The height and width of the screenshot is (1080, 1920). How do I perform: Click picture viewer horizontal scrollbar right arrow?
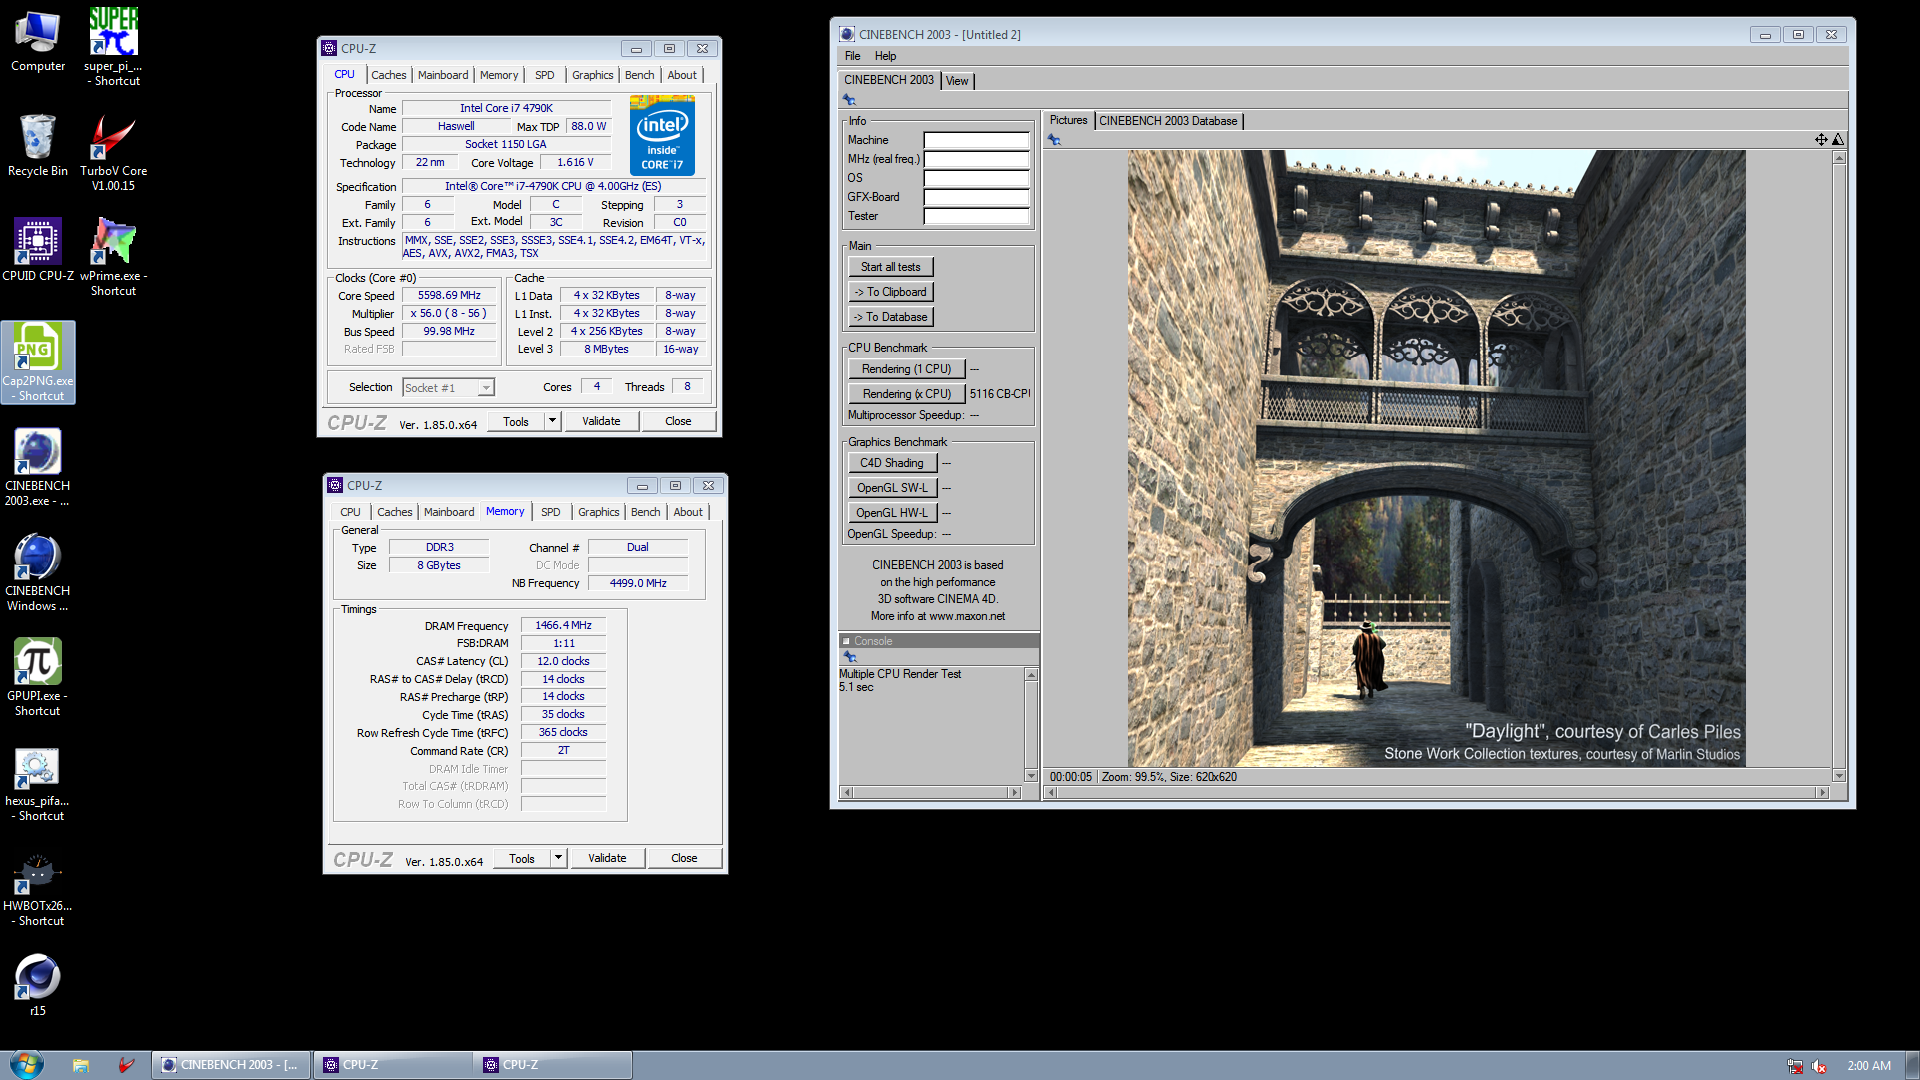(1823, 792)
